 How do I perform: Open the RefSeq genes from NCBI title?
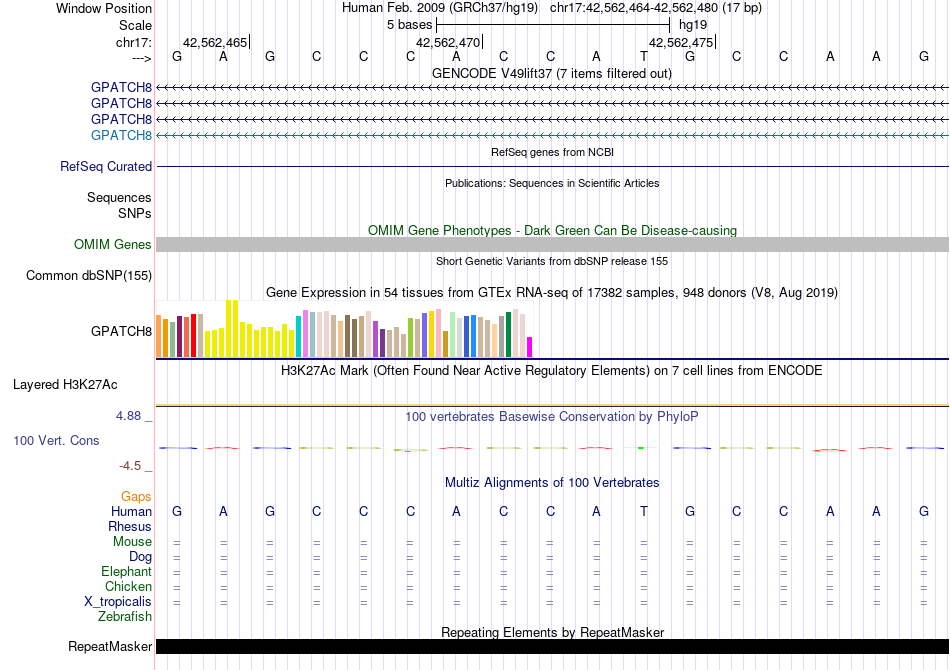[x=552, y=152]
